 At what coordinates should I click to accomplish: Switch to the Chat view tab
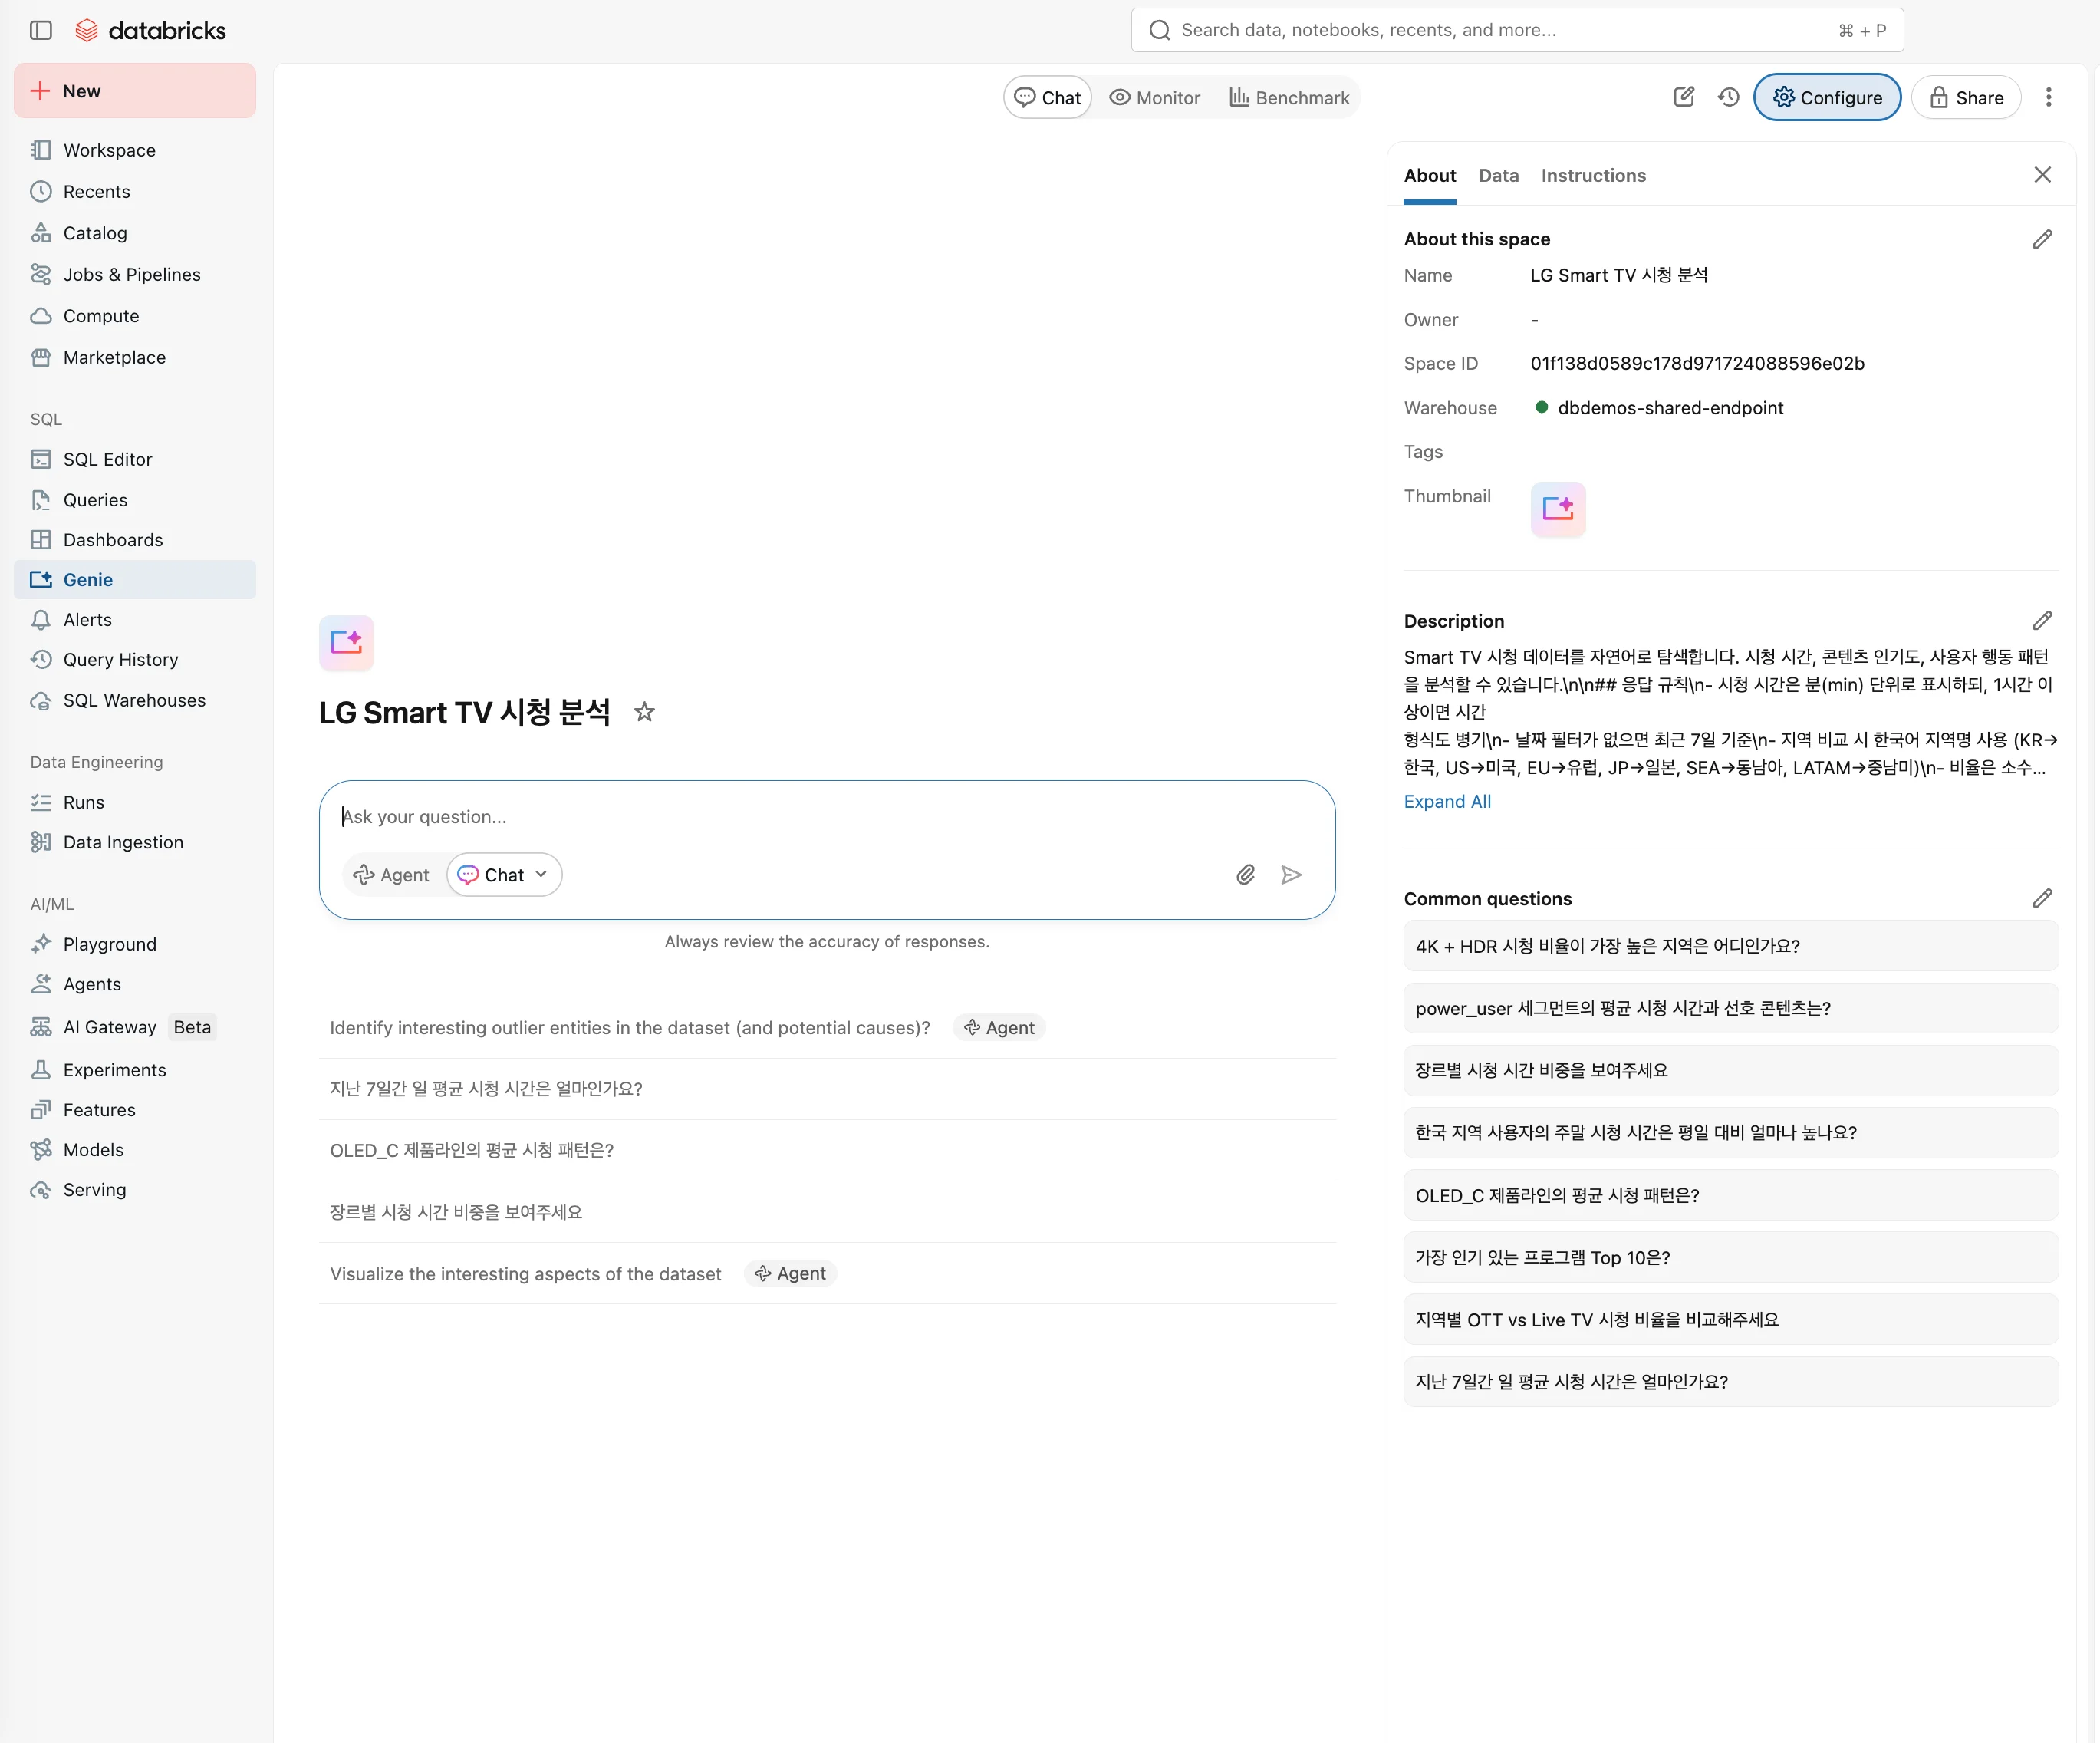tap(1047, 98)
